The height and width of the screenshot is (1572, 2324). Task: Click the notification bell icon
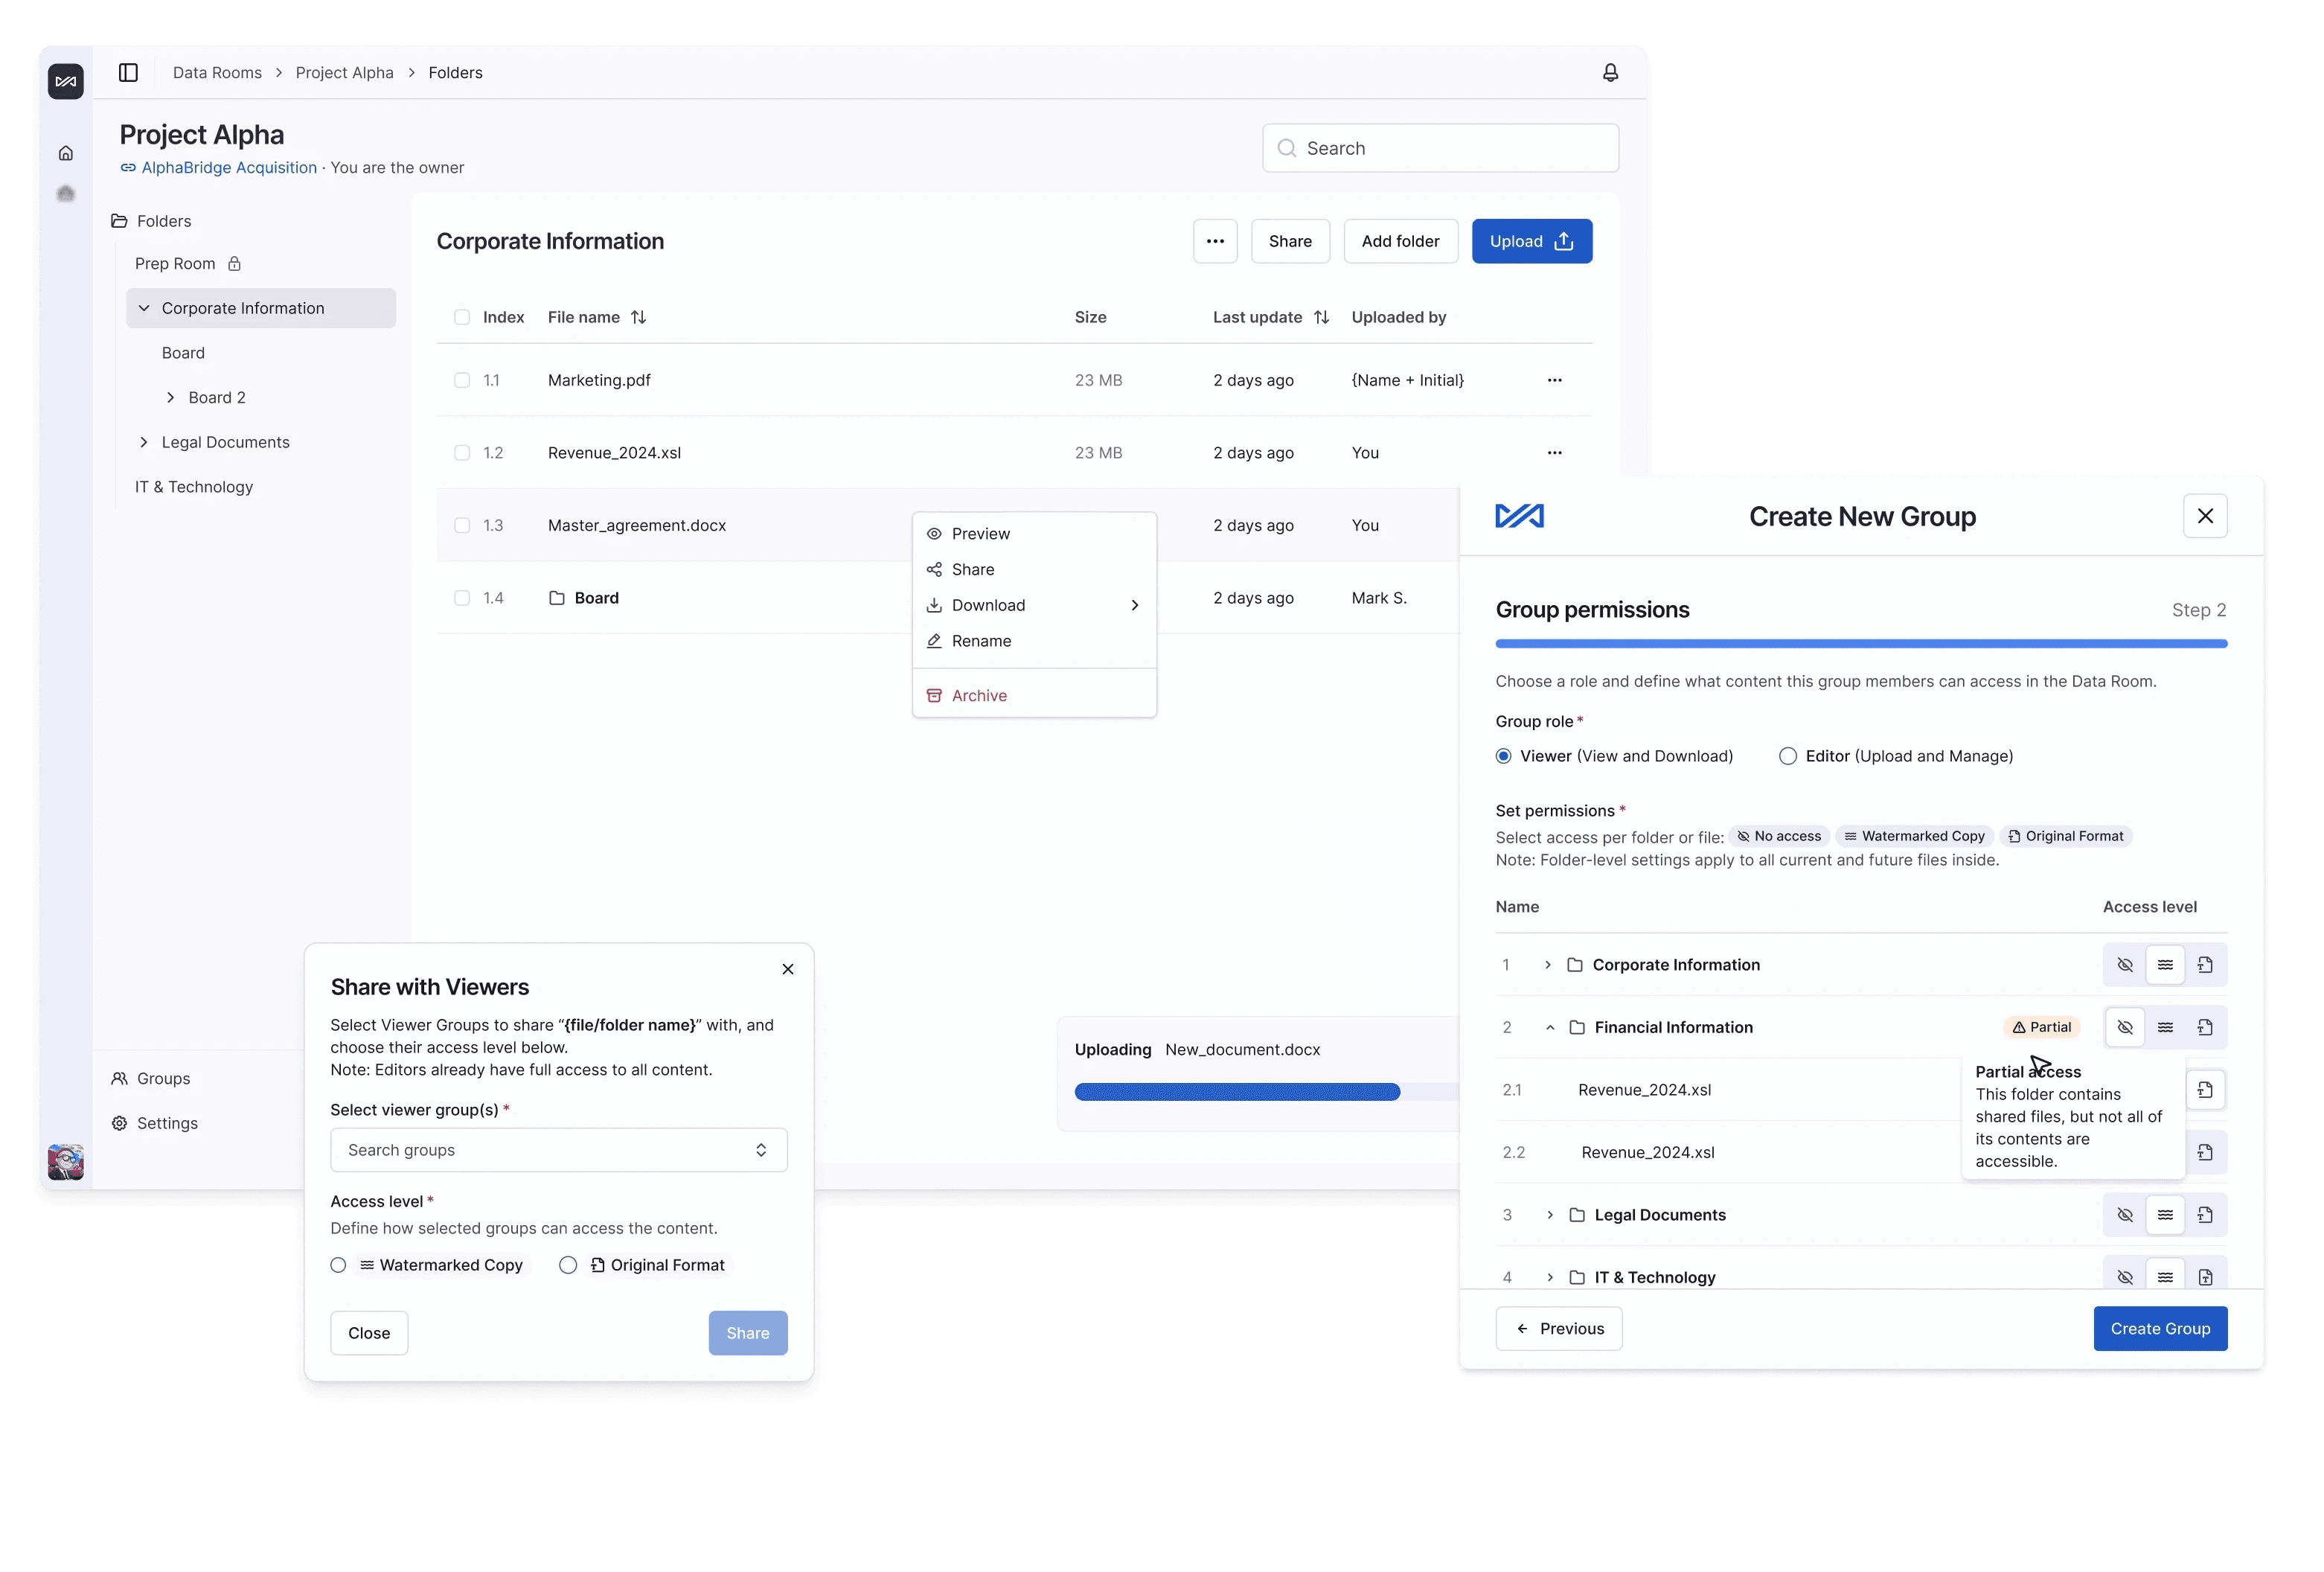(x=1610, y=73)
